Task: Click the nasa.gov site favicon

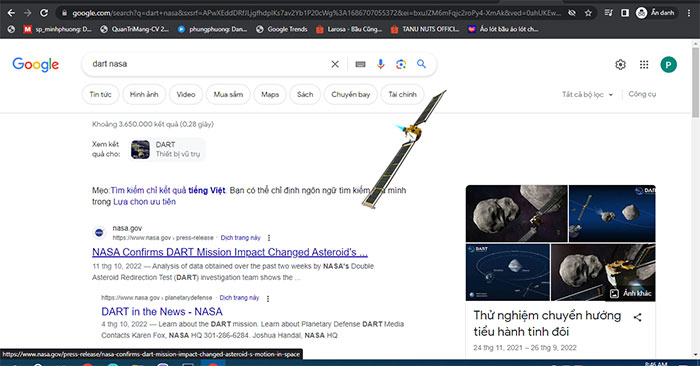Action: coord(99,233)
